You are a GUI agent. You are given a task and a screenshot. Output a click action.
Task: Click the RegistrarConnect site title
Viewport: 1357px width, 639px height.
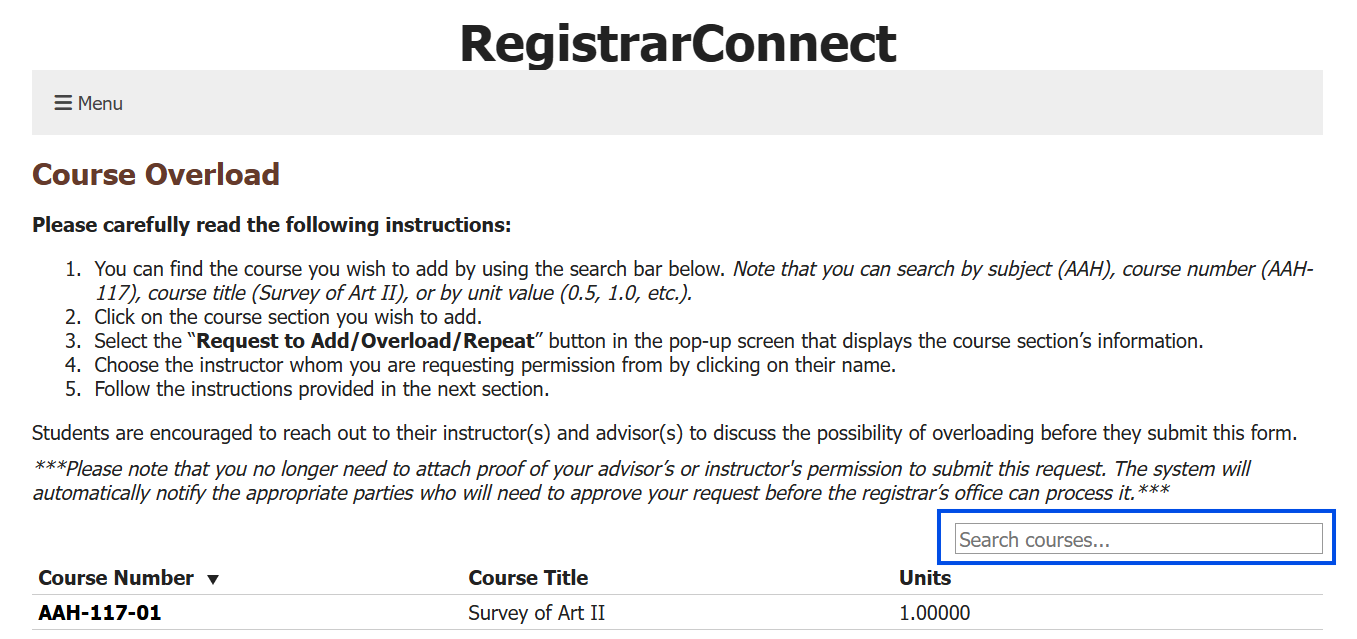point(678,44)
